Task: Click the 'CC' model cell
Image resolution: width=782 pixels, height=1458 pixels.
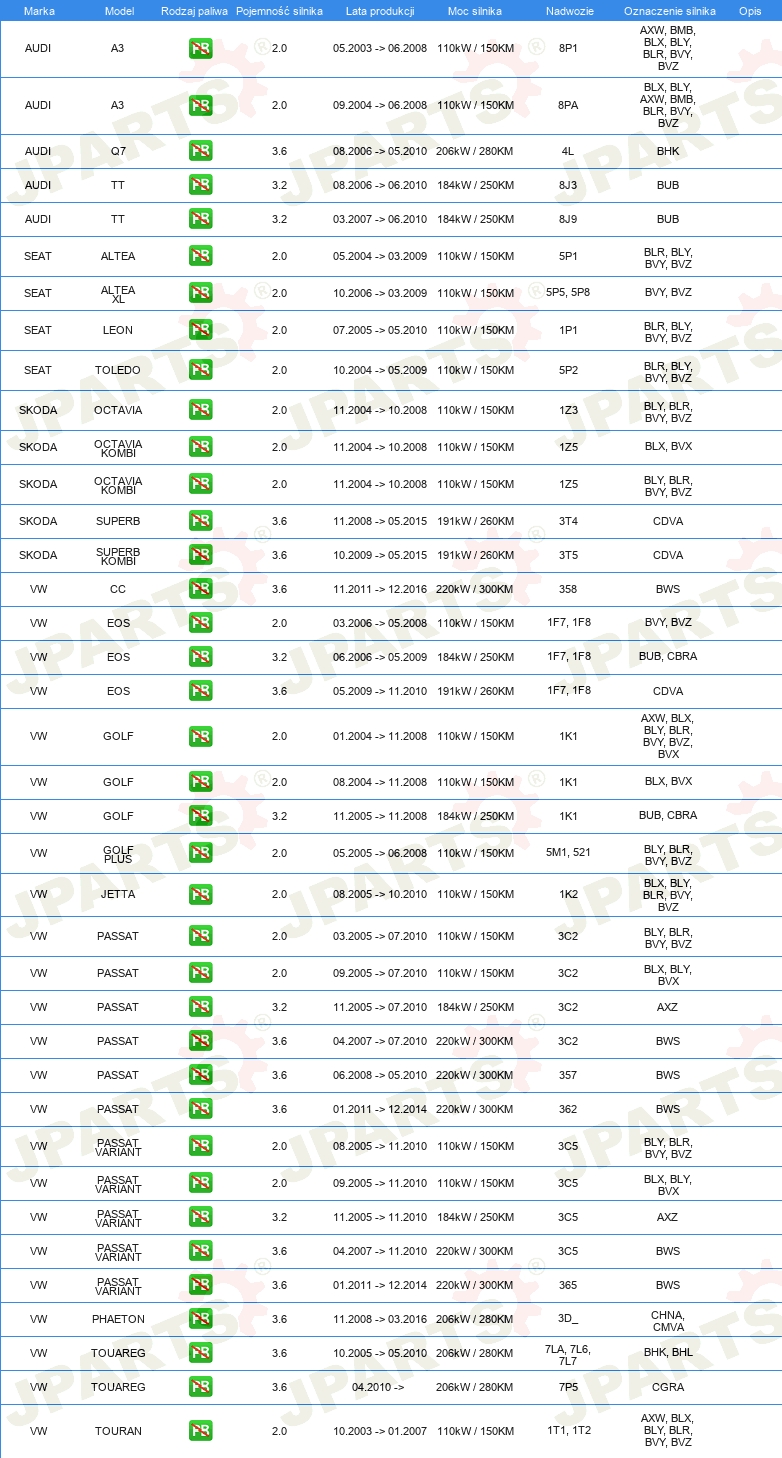Action: pos(118,589)
